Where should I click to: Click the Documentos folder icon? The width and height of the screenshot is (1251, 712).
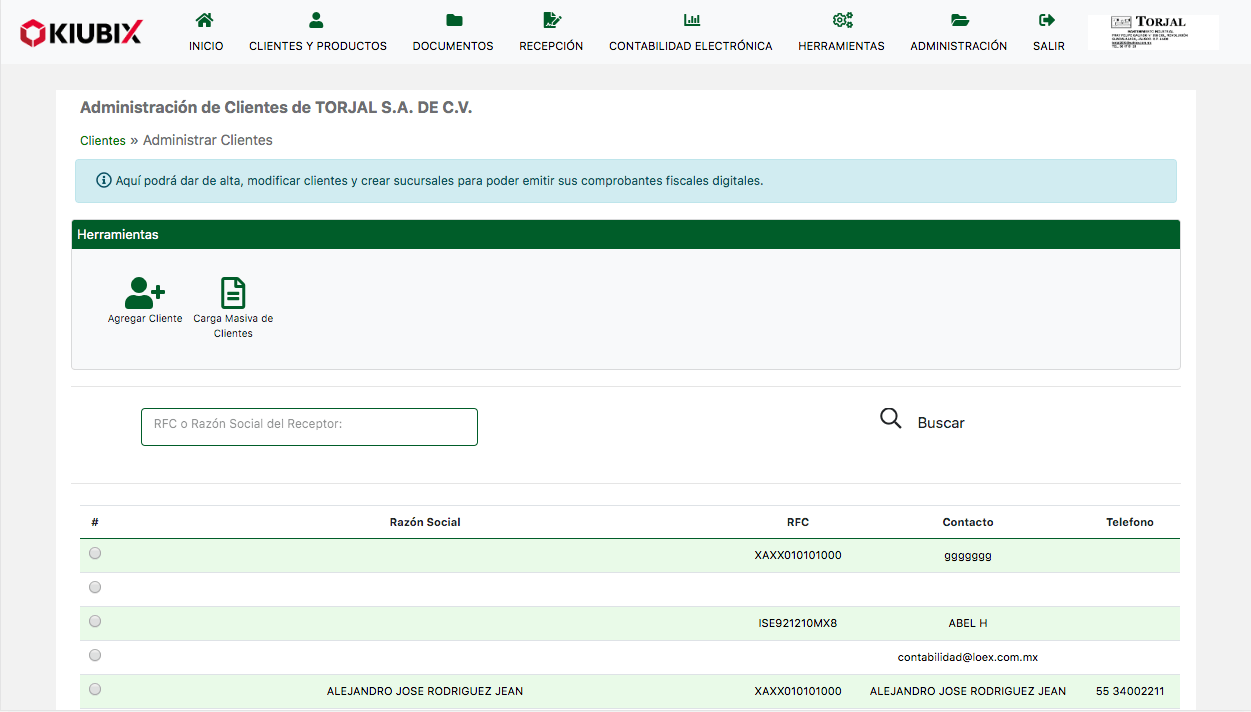(453, 20)
